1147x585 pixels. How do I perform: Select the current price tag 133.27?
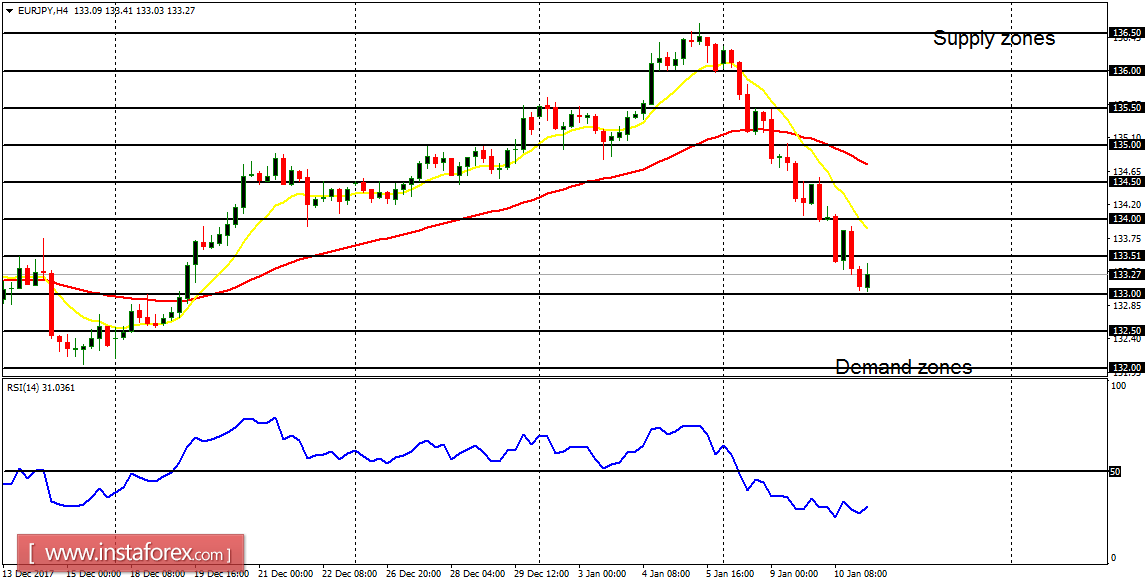click(1126, 273)
